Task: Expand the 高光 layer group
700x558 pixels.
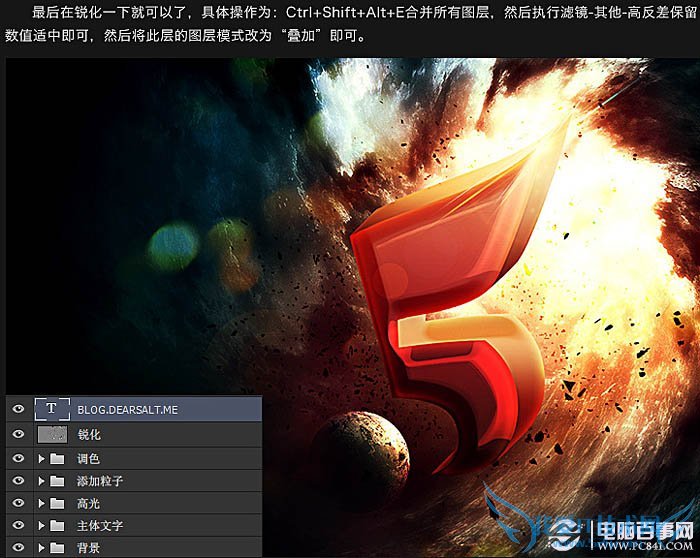Action: [x=42, y=503]
